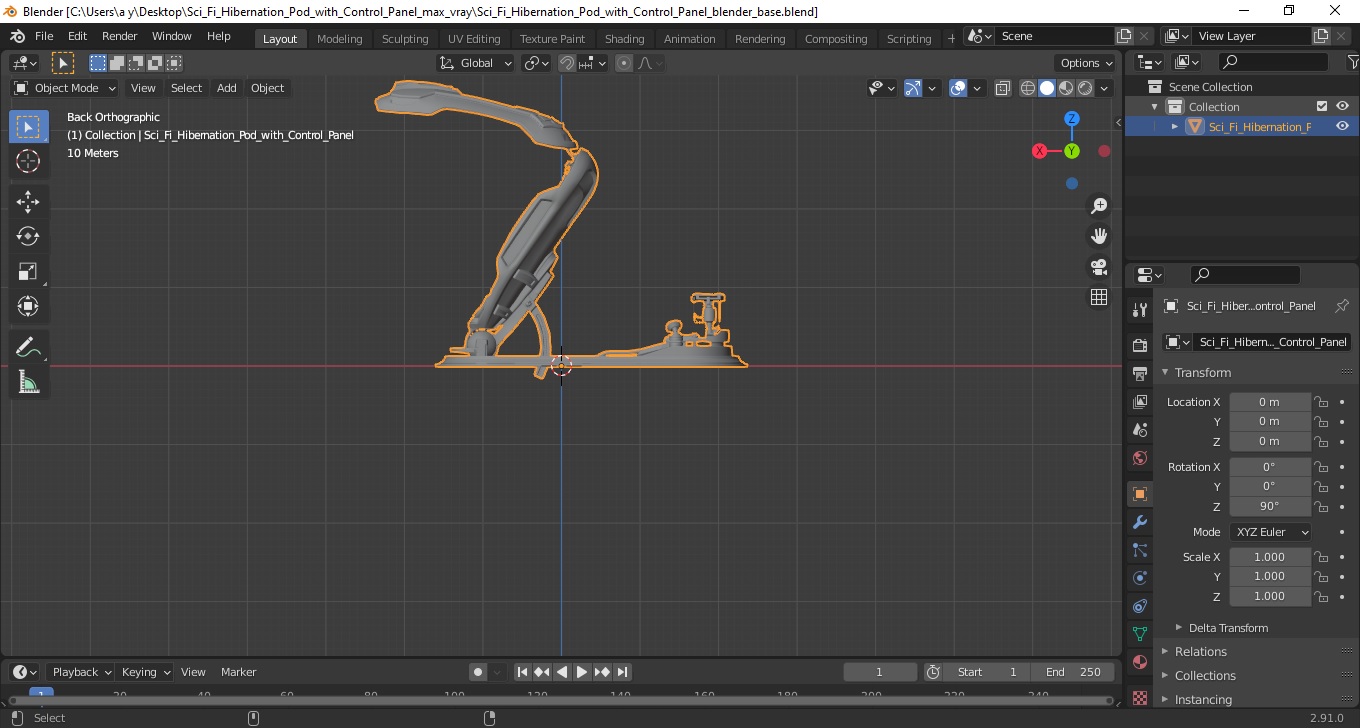Click the viewport zoom magnifier icon

point(1099,206)
